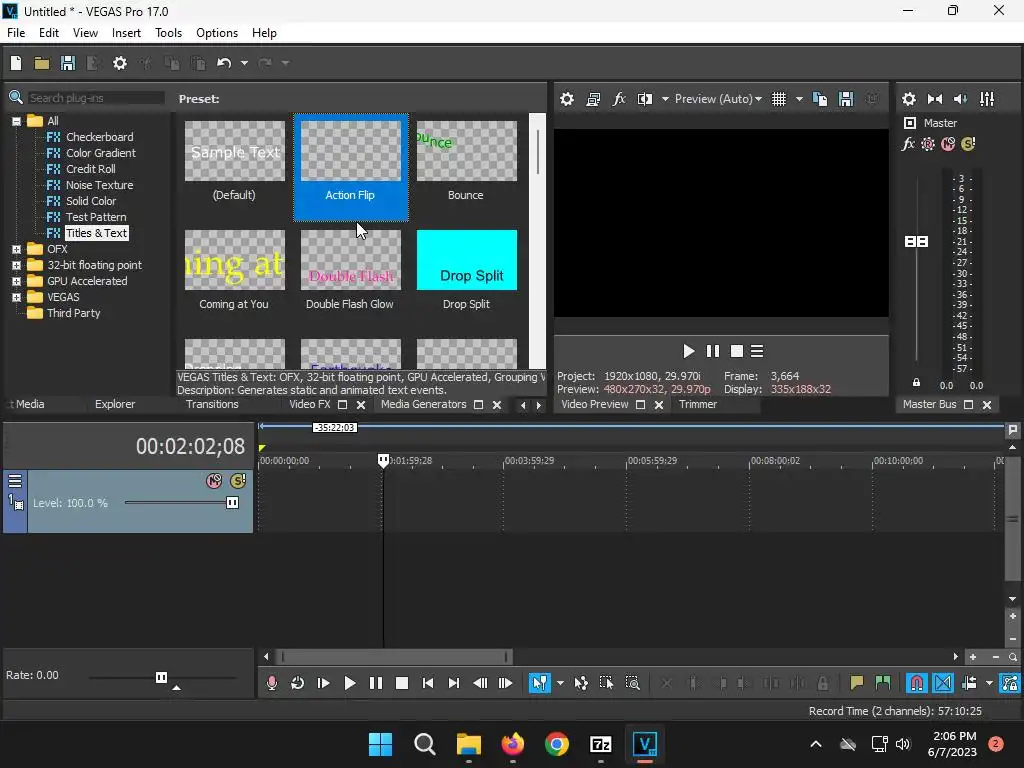Toggle Enable Snapping magnet

click(917, 683)
